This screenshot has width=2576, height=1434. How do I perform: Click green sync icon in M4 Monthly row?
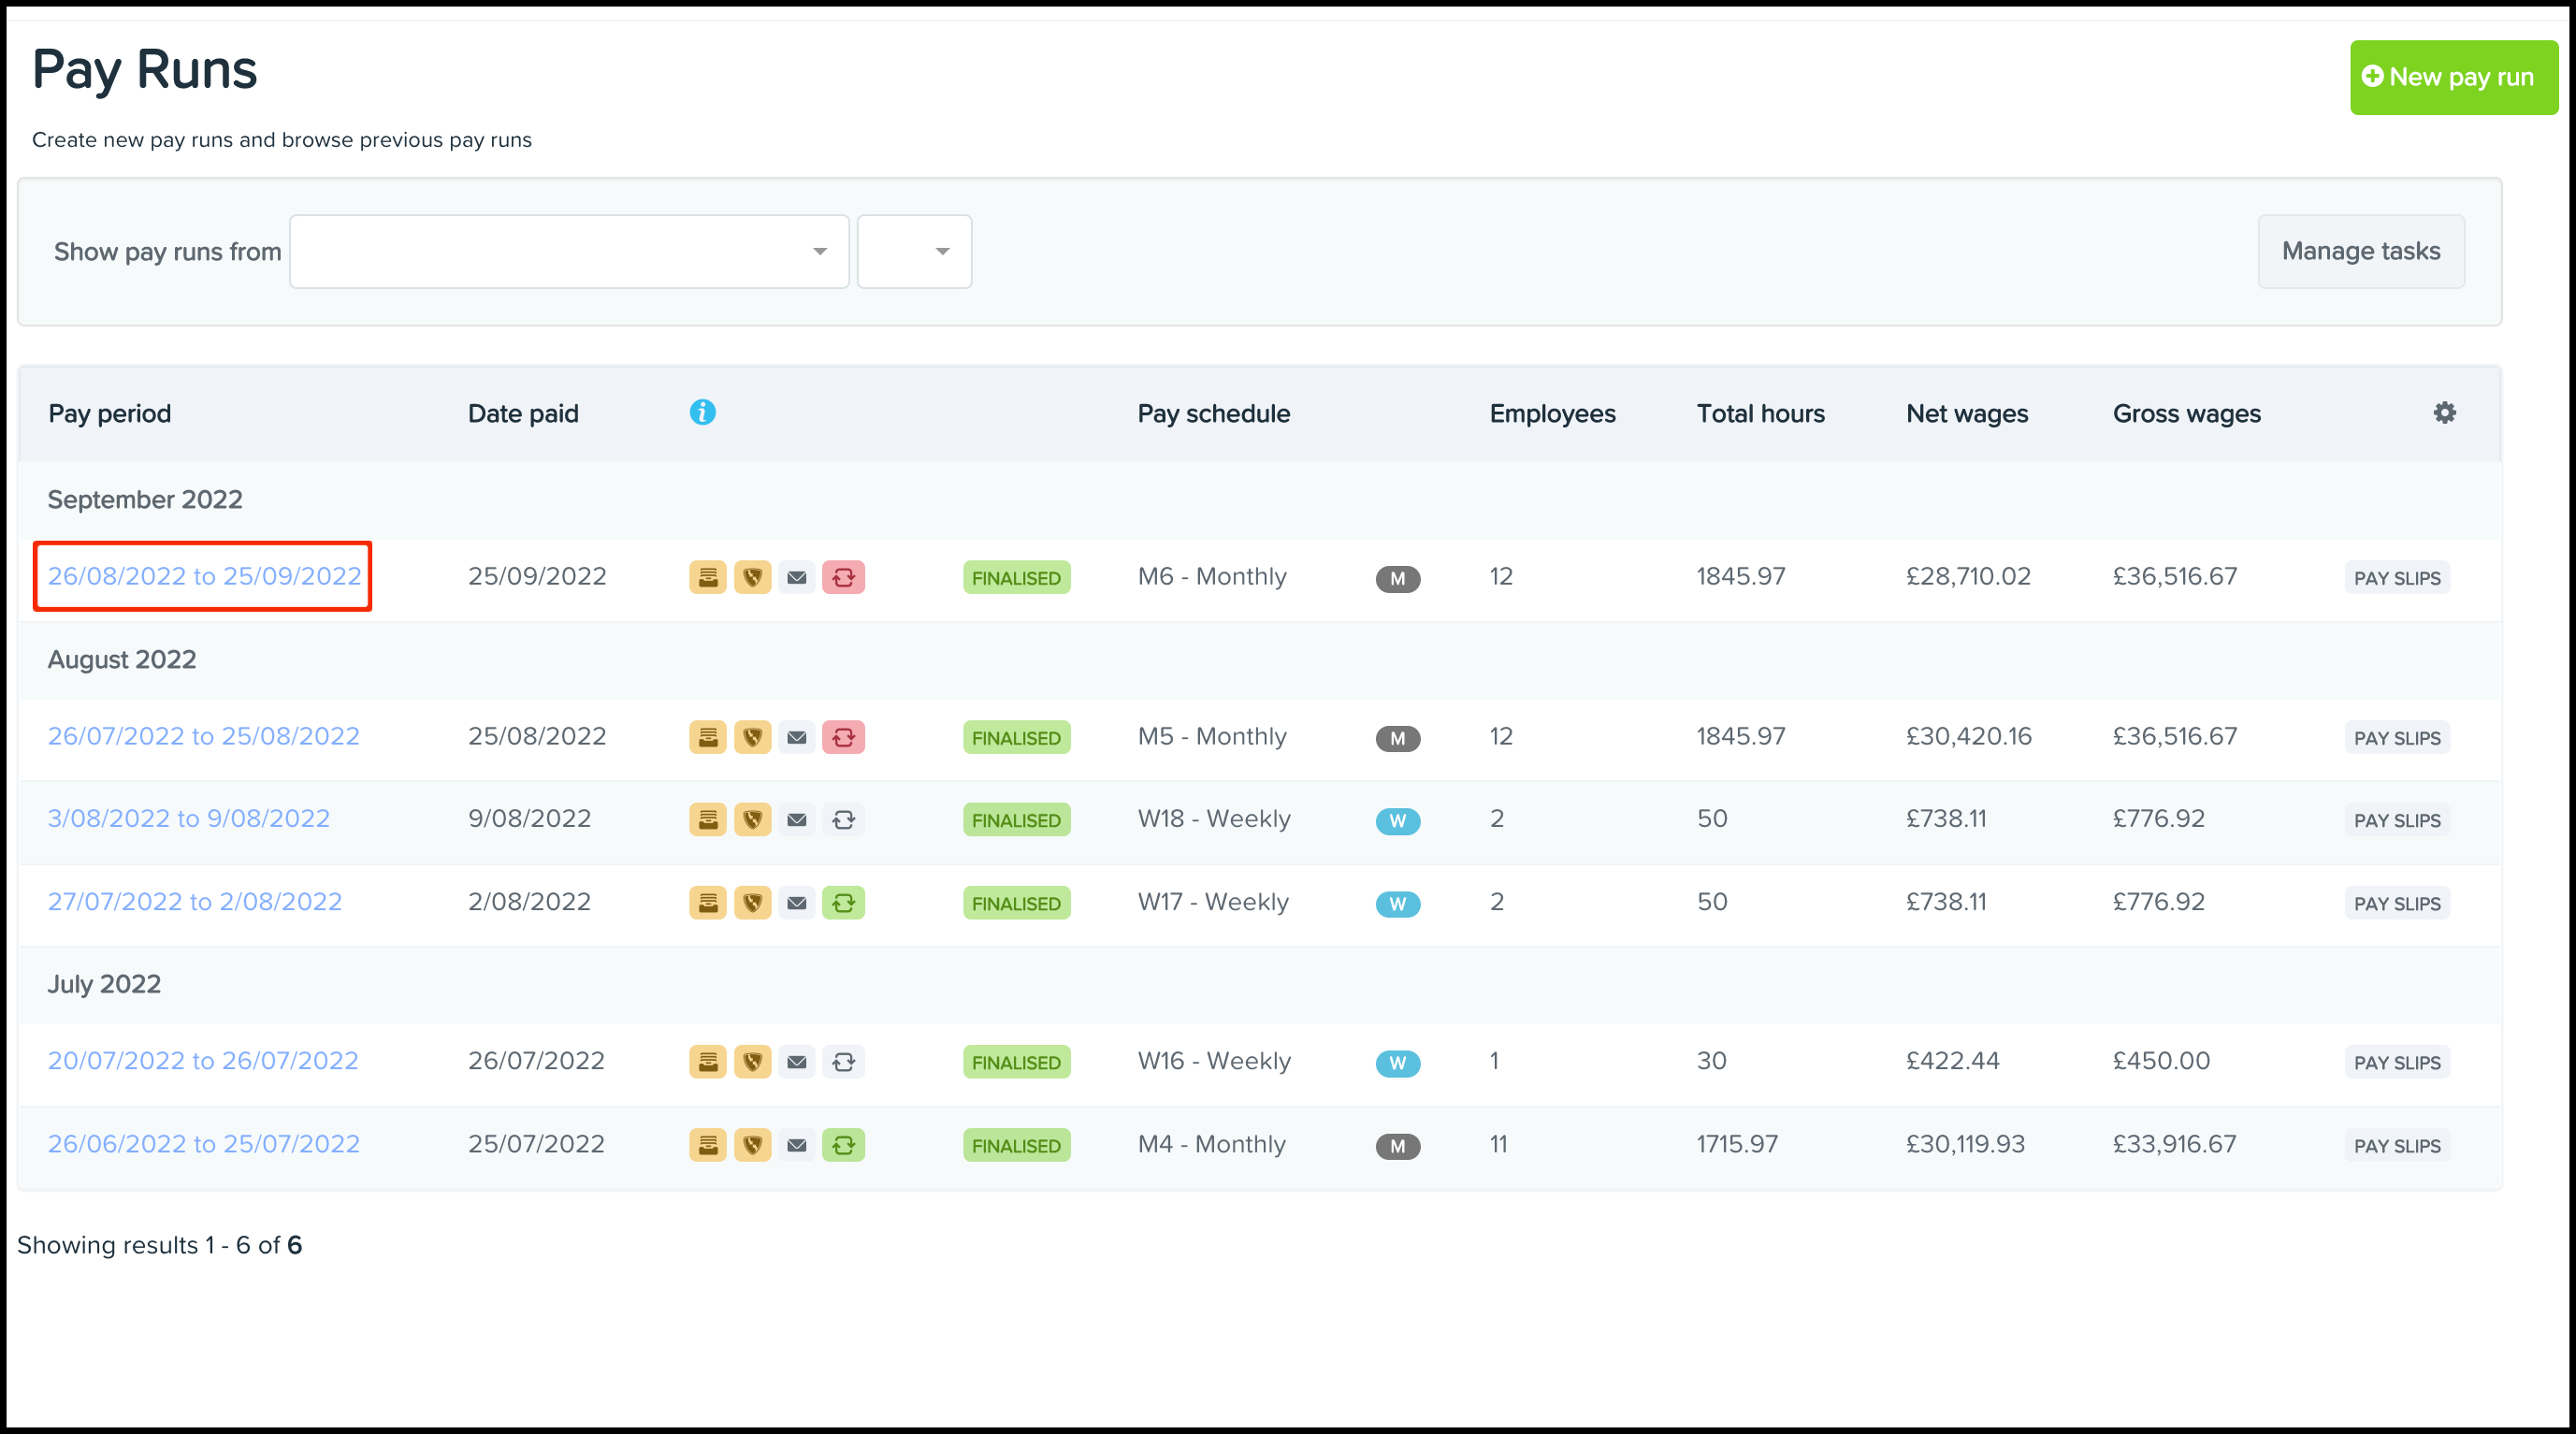tap(843, 1145)
